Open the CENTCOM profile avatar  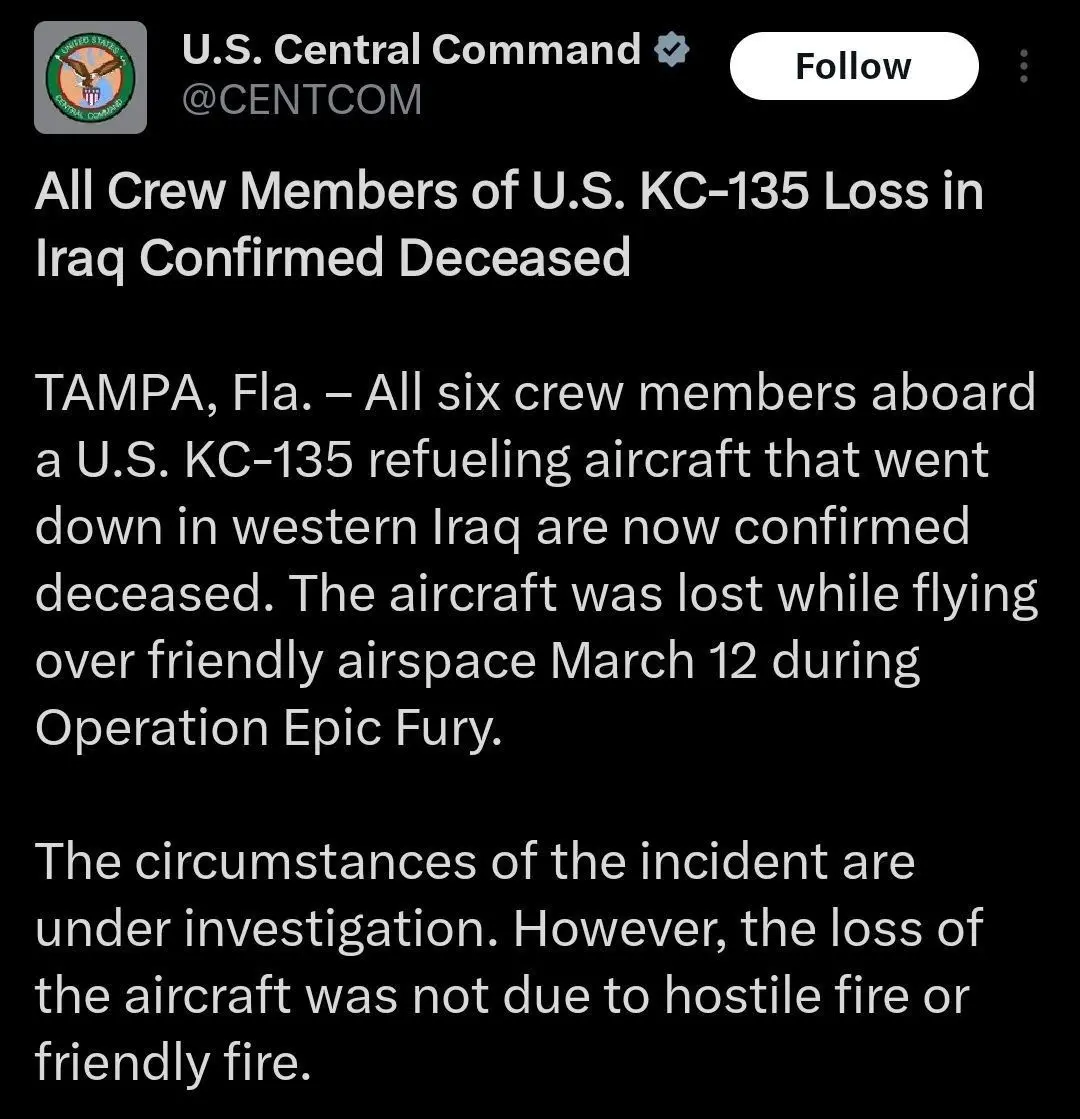pos(90,77)
